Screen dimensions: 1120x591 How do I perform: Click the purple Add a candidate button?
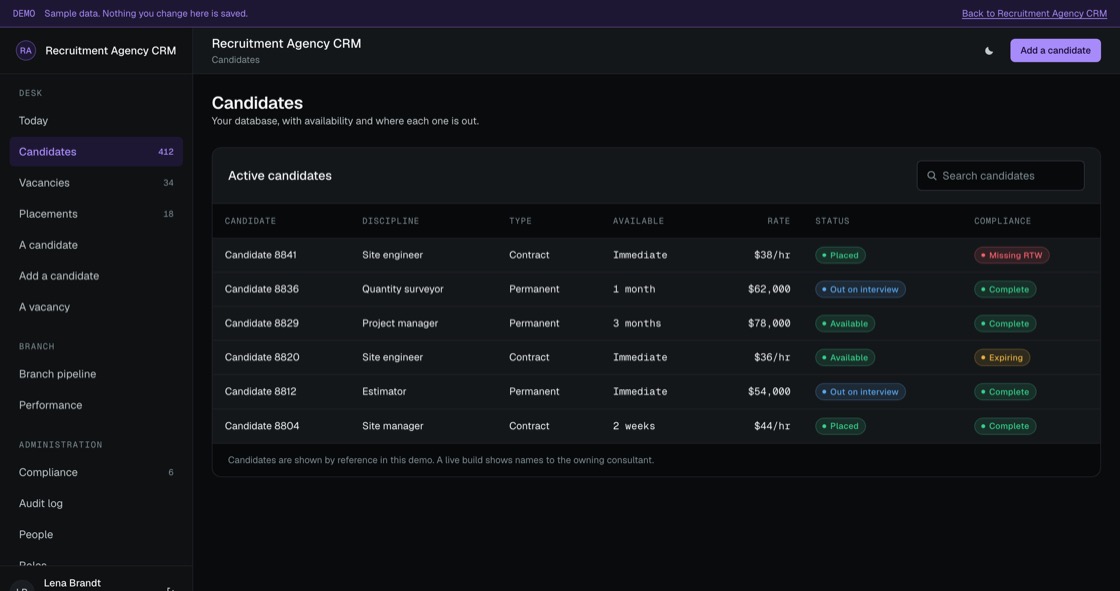pos(1055,51)
